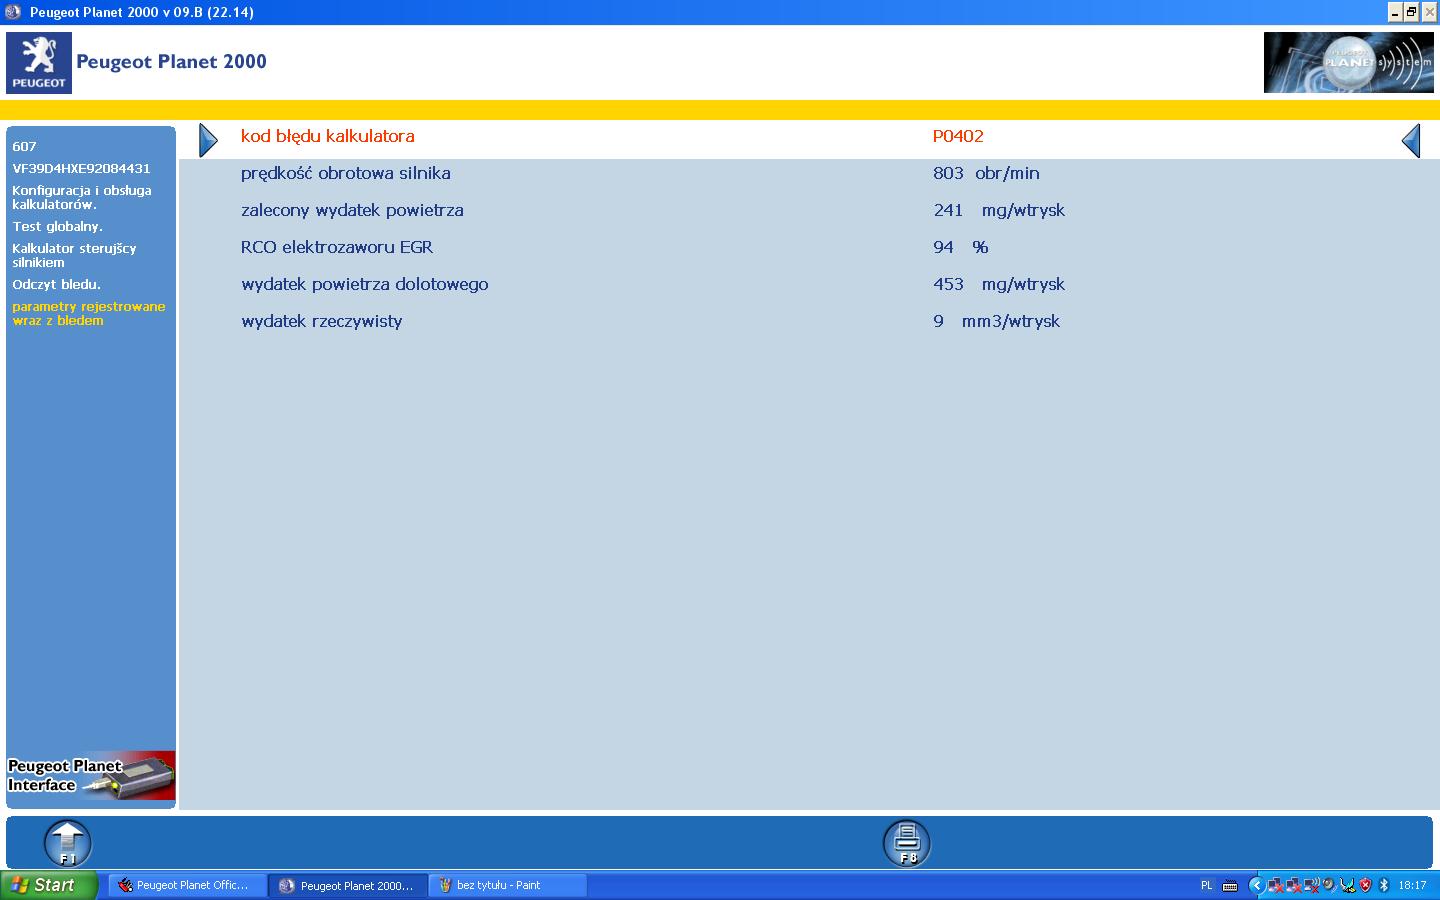Click the engine speed value '803 obr/min'

[x=986, y=173]
